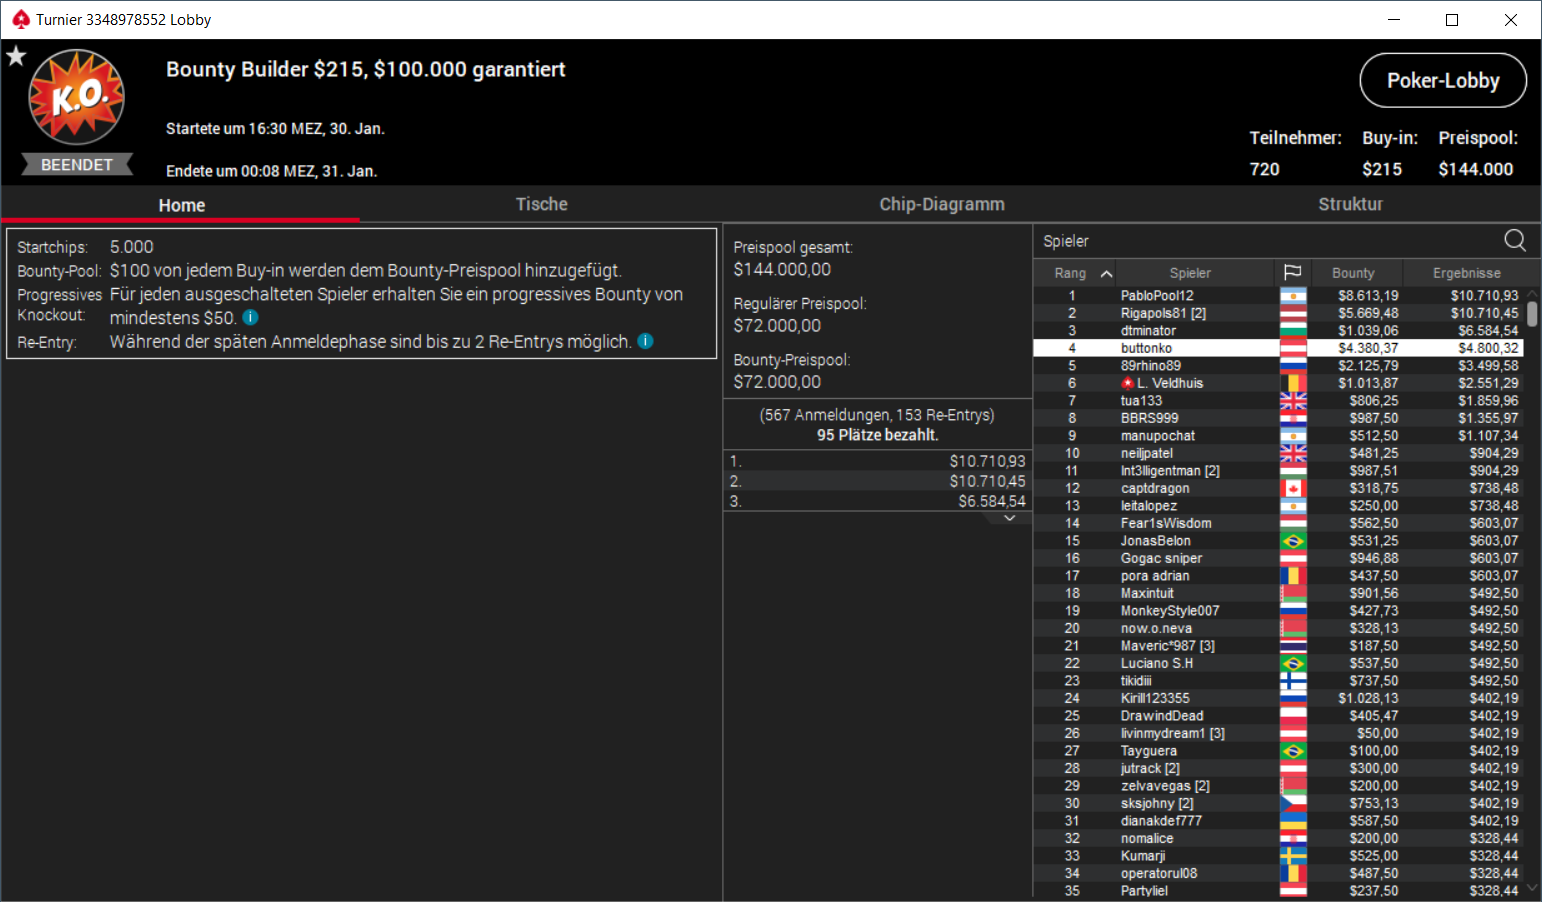The width and height of the screenshot is (1542, 902).
Task: Click the favorite star icon
Action: [x=16, y=56]
